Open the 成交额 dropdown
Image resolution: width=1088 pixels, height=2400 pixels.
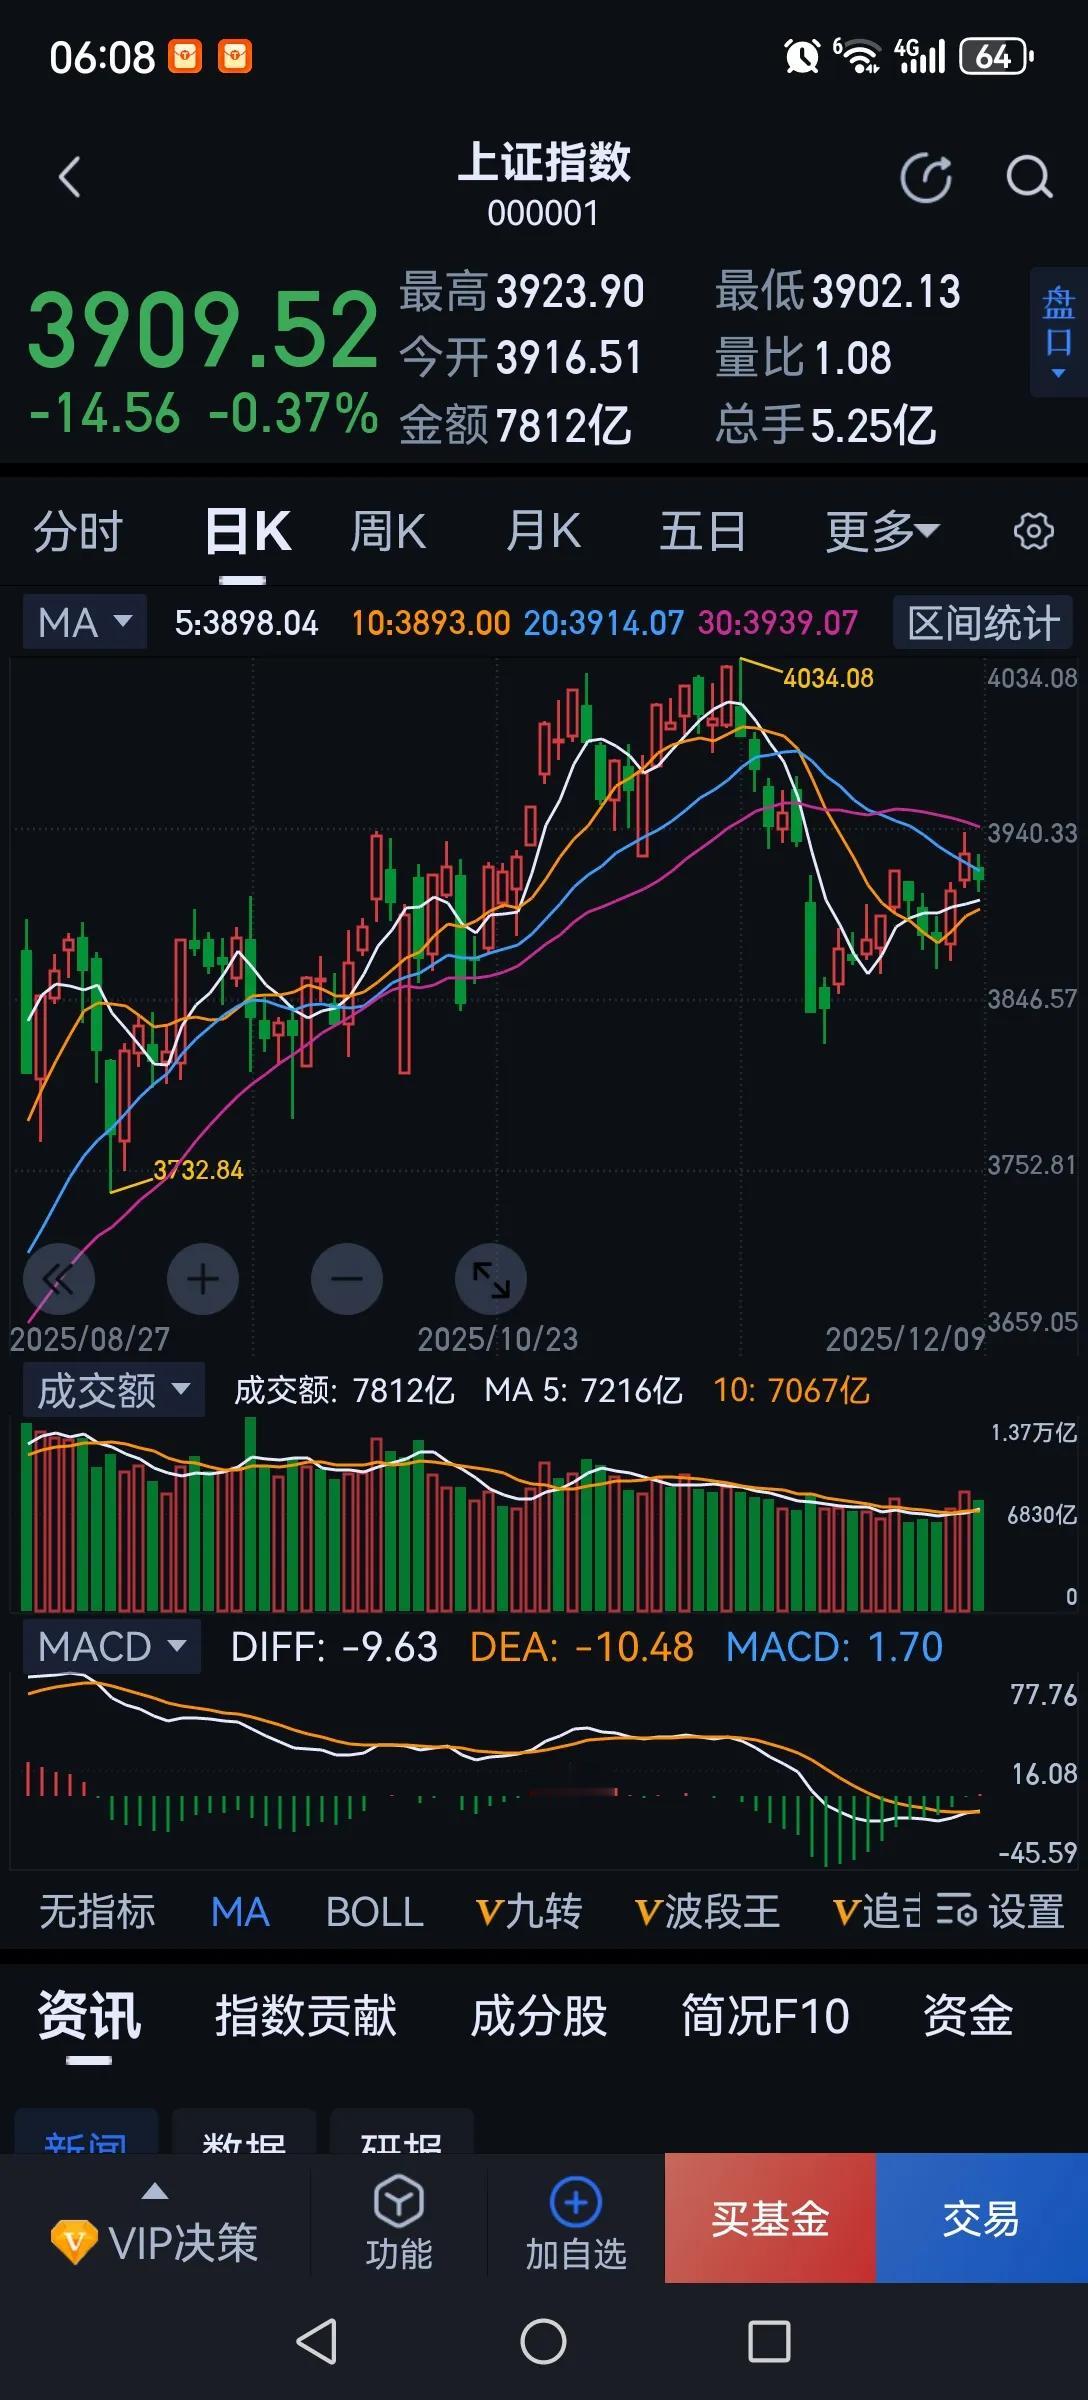click(x=114, y=1389)
